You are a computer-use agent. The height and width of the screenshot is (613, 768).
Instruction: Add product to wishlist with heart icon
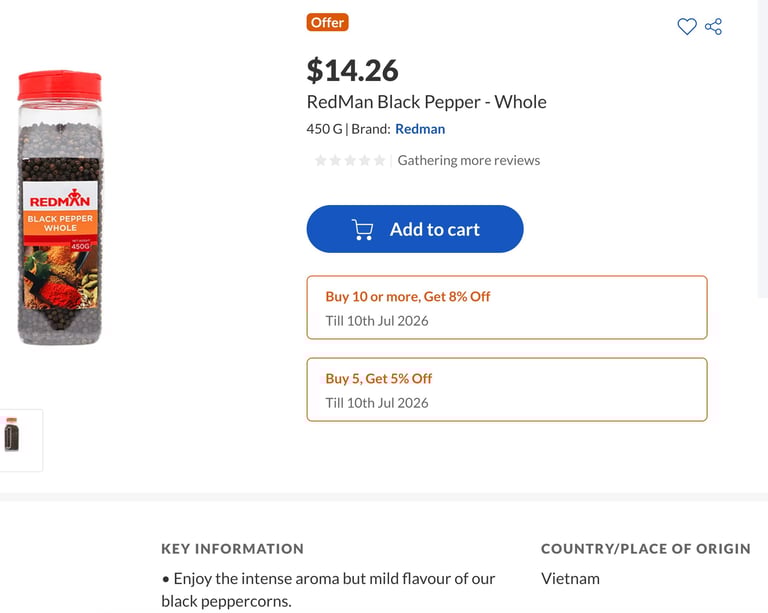pyautogui.click(x=687, y=27)
